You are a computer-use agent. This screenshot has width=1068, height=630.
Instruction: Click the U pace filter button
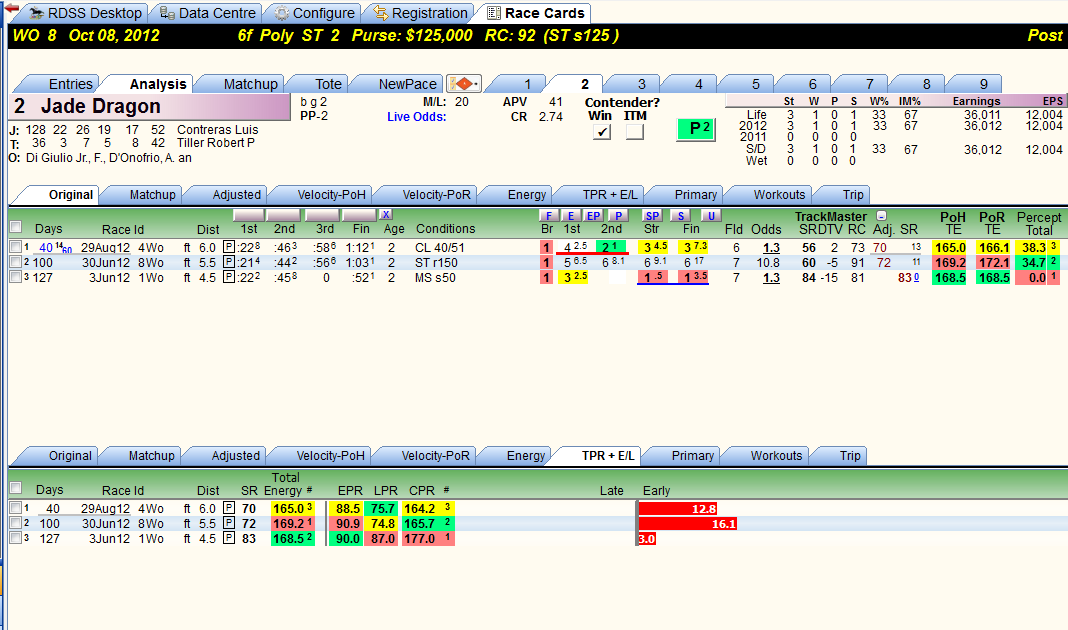click(711, 215)
